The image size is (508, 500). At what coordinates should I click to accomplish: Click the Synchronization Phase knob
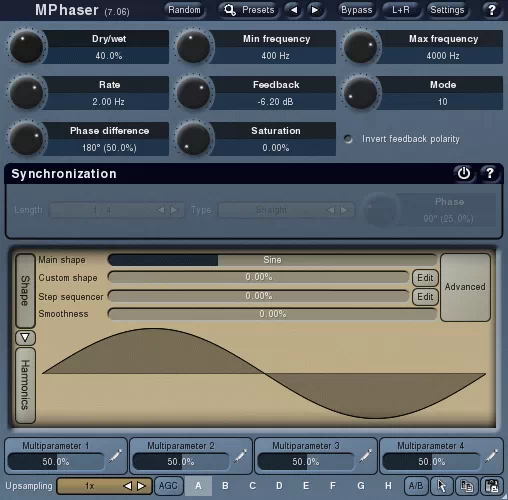(380, 210)
